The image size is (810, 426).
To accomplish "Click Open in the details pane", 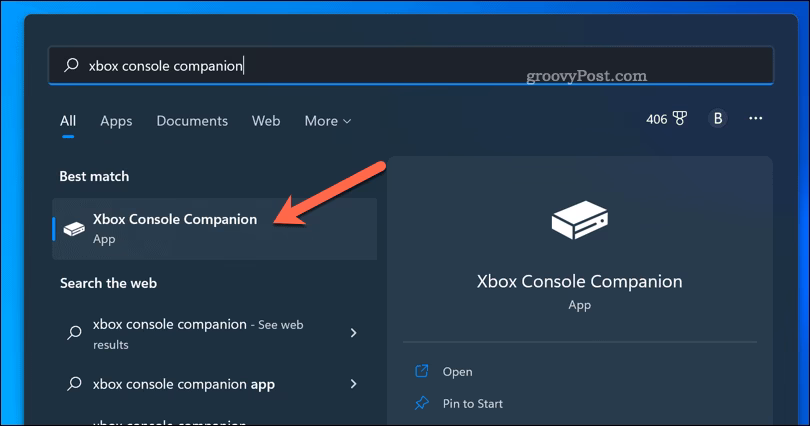I will (x=457, y=372).
